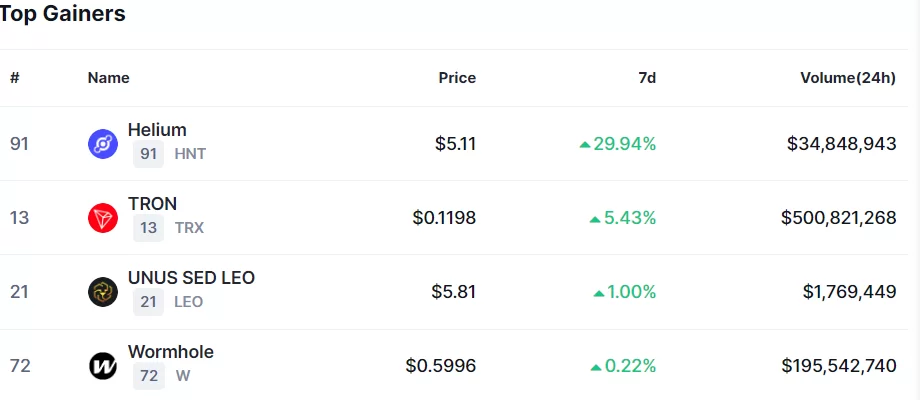The height and width of the screenshot is (400, 920).
Task: Open the Helium coin name link
Action: [157, 130]
